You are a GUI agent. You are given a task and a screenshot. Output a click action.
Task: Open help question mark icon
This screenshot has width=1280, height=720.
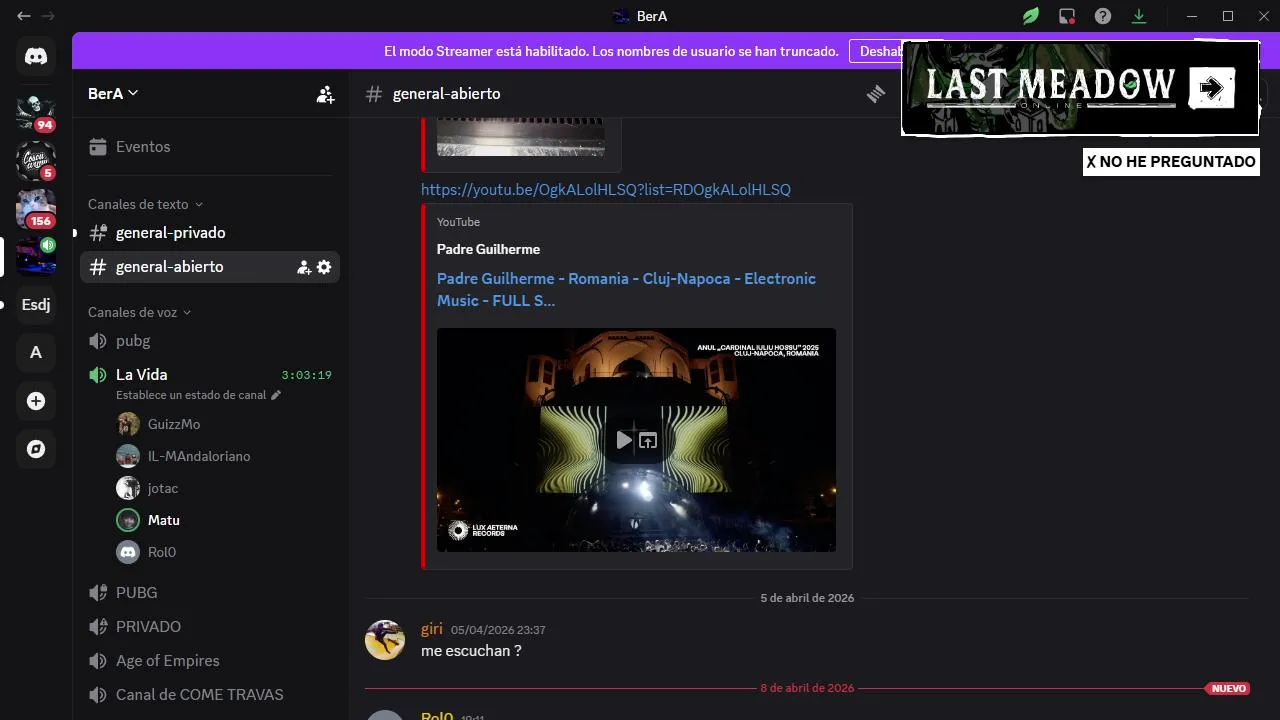1103,16
